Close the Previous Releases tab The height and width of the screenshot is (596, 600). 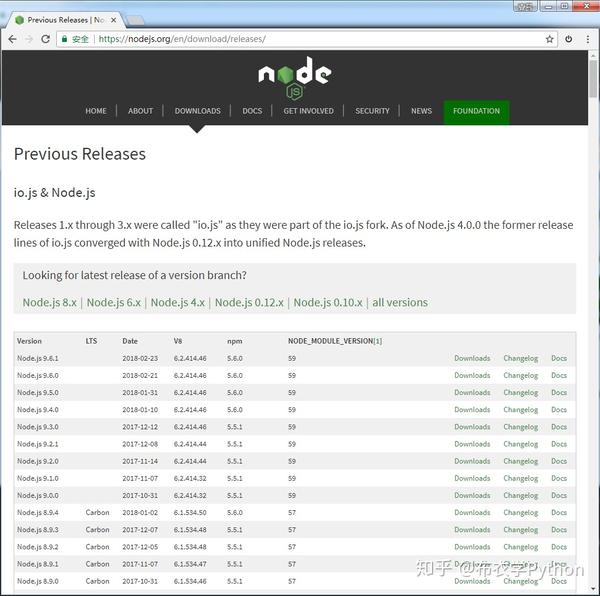[x=114, y=20]
